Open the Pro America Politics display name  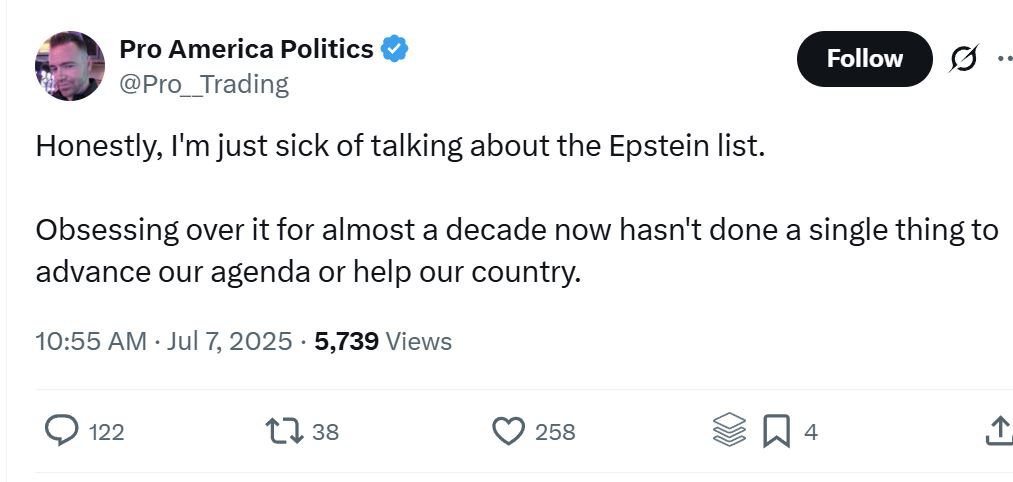tap(247, 49)
